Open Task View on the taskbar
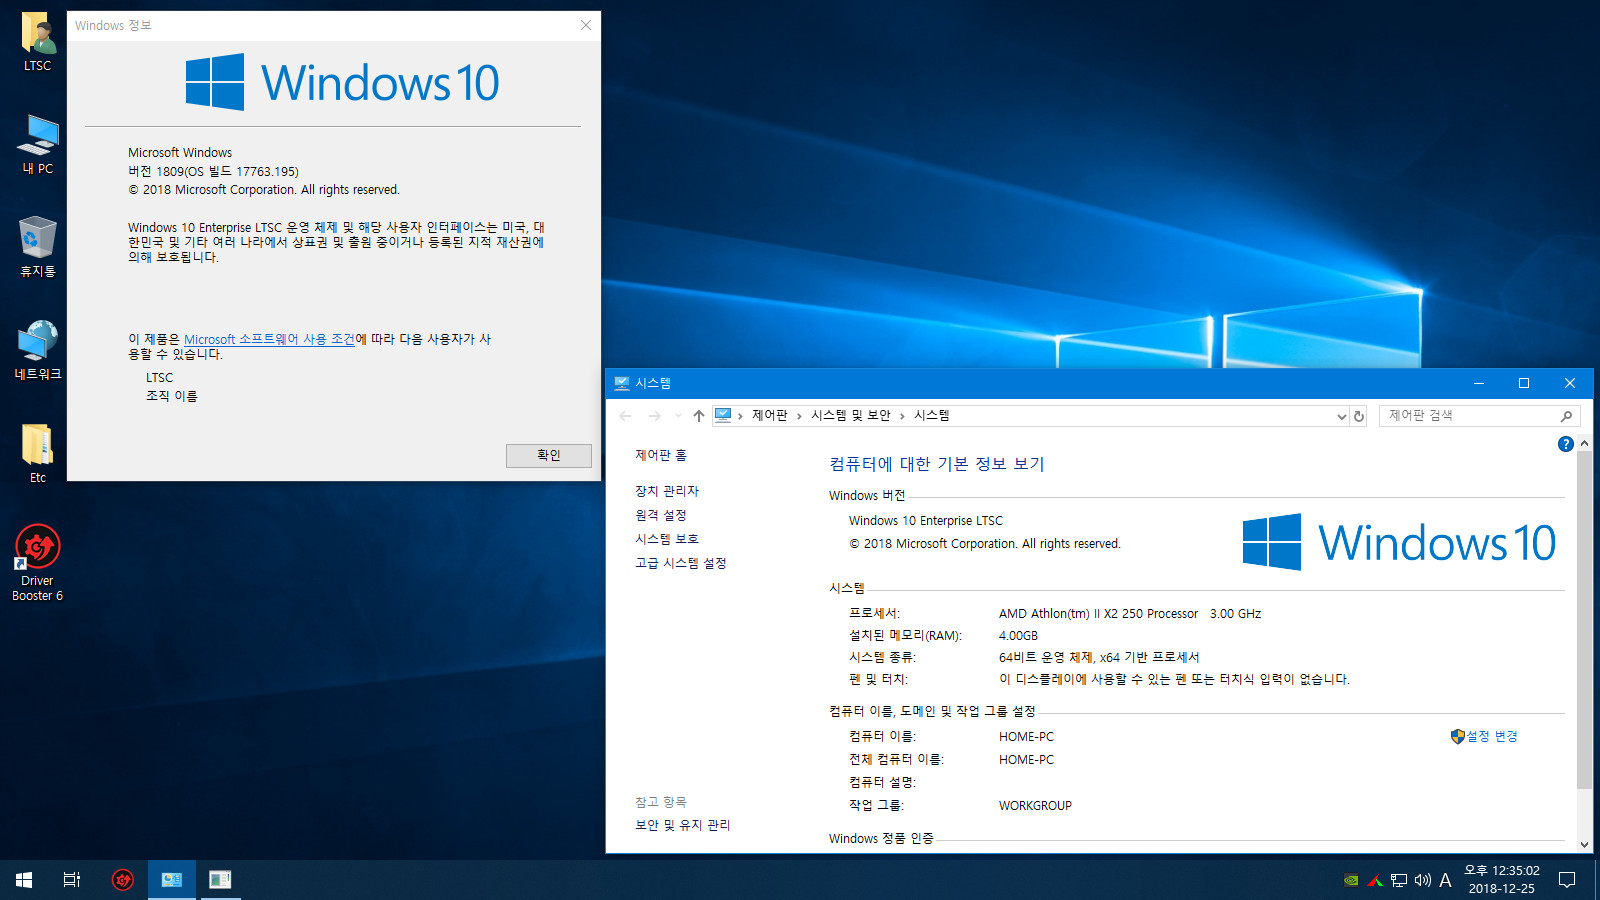 (72, 880)
